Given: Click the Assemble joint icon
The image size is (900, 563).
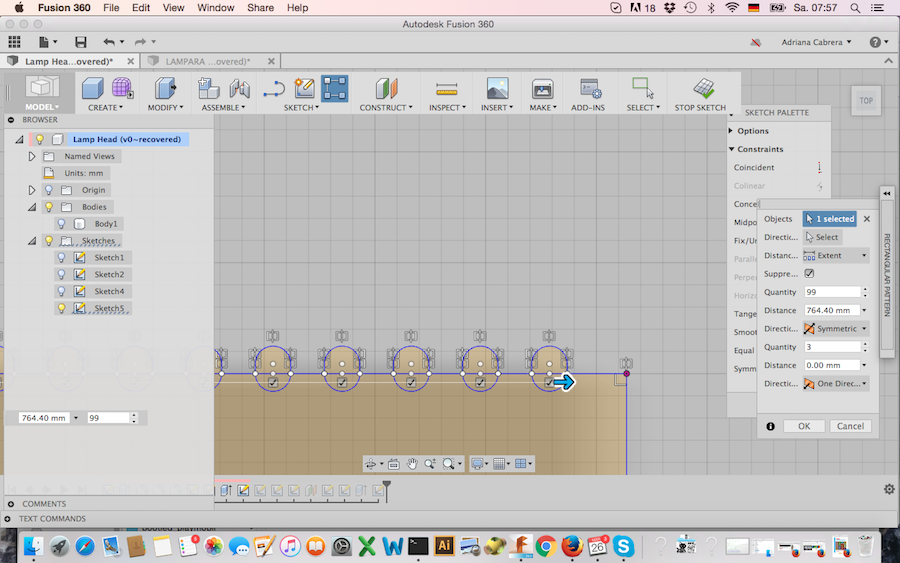Looking at the screenshot, I should pos(239,88).
